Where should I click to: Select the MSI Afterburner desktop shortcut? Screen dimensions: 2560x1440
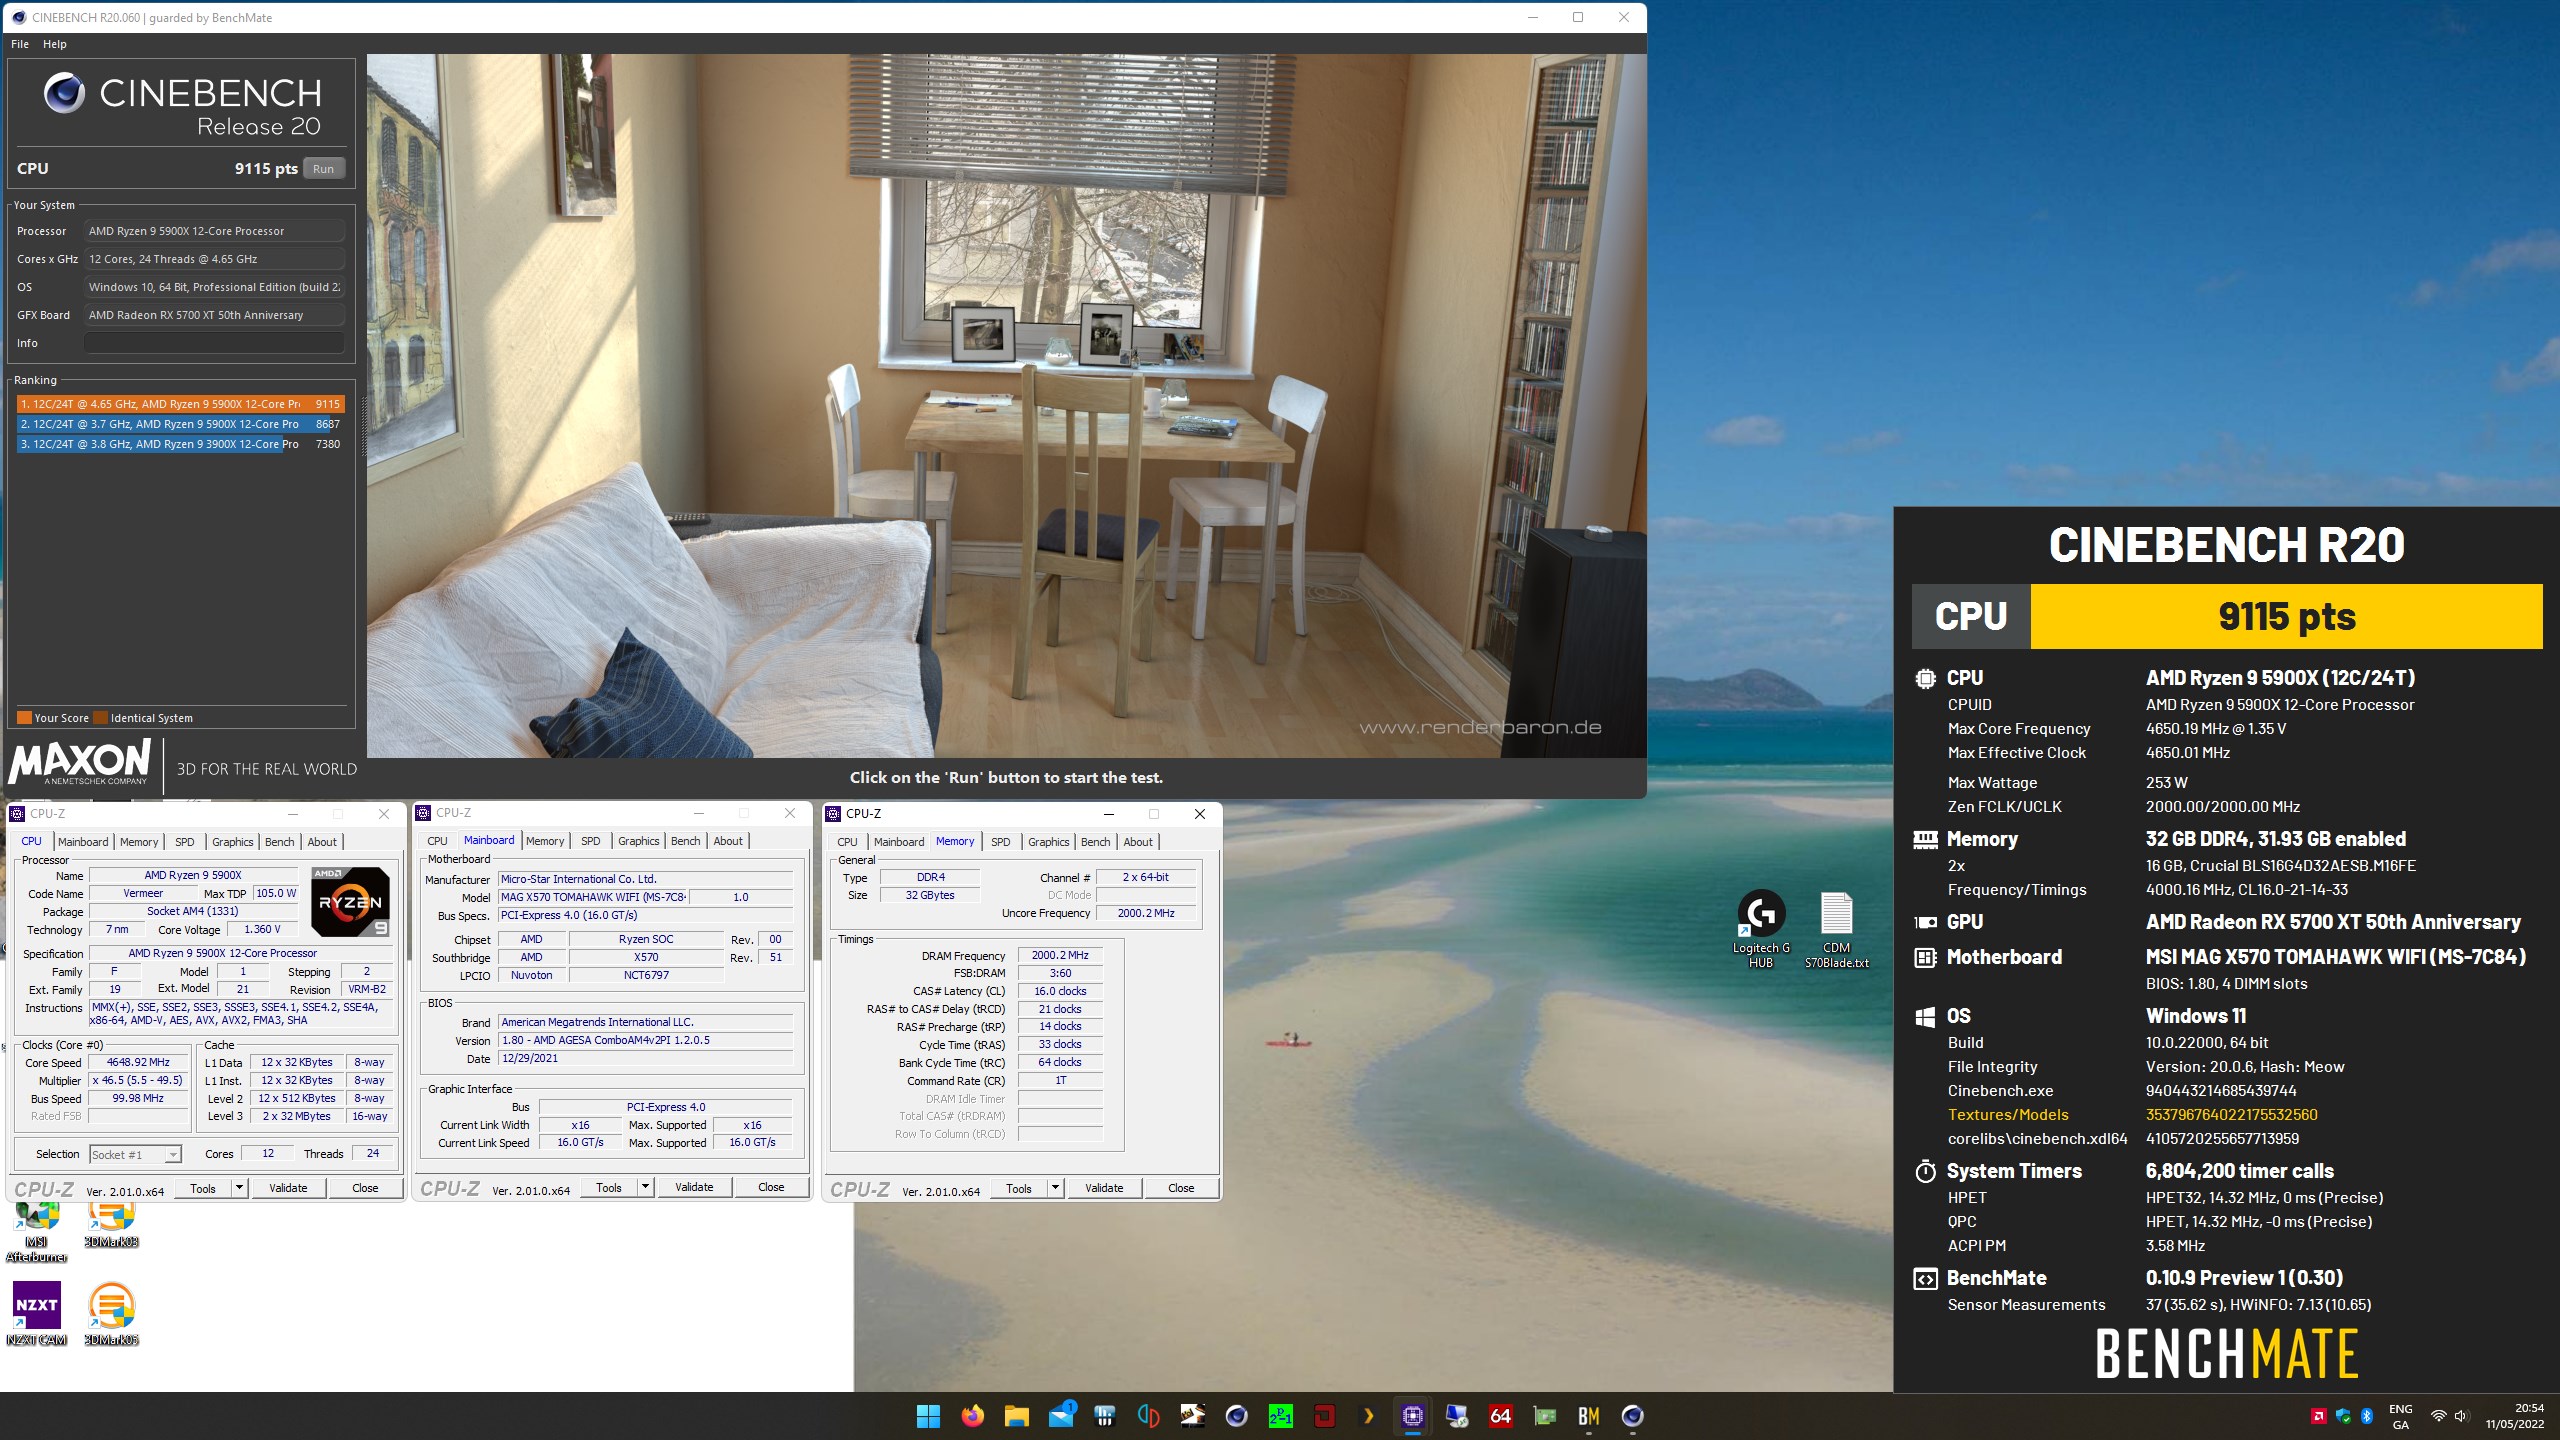pyautogui.click(x=37, y=1232)
